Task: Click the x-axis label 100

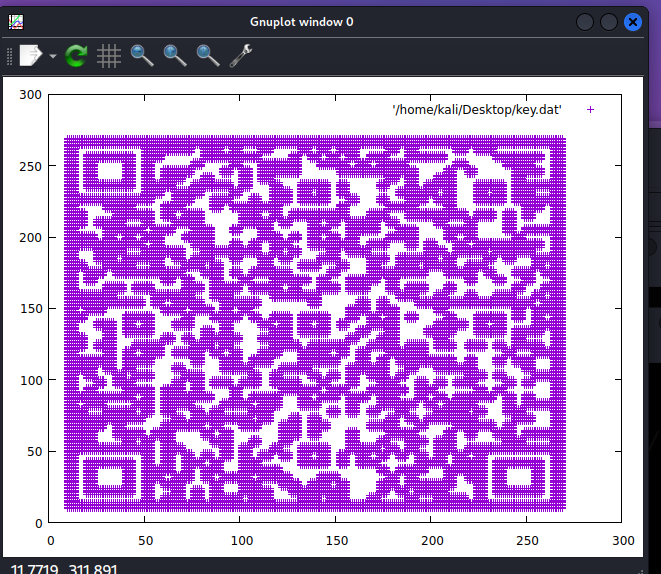Action: [x=242, y=541]
